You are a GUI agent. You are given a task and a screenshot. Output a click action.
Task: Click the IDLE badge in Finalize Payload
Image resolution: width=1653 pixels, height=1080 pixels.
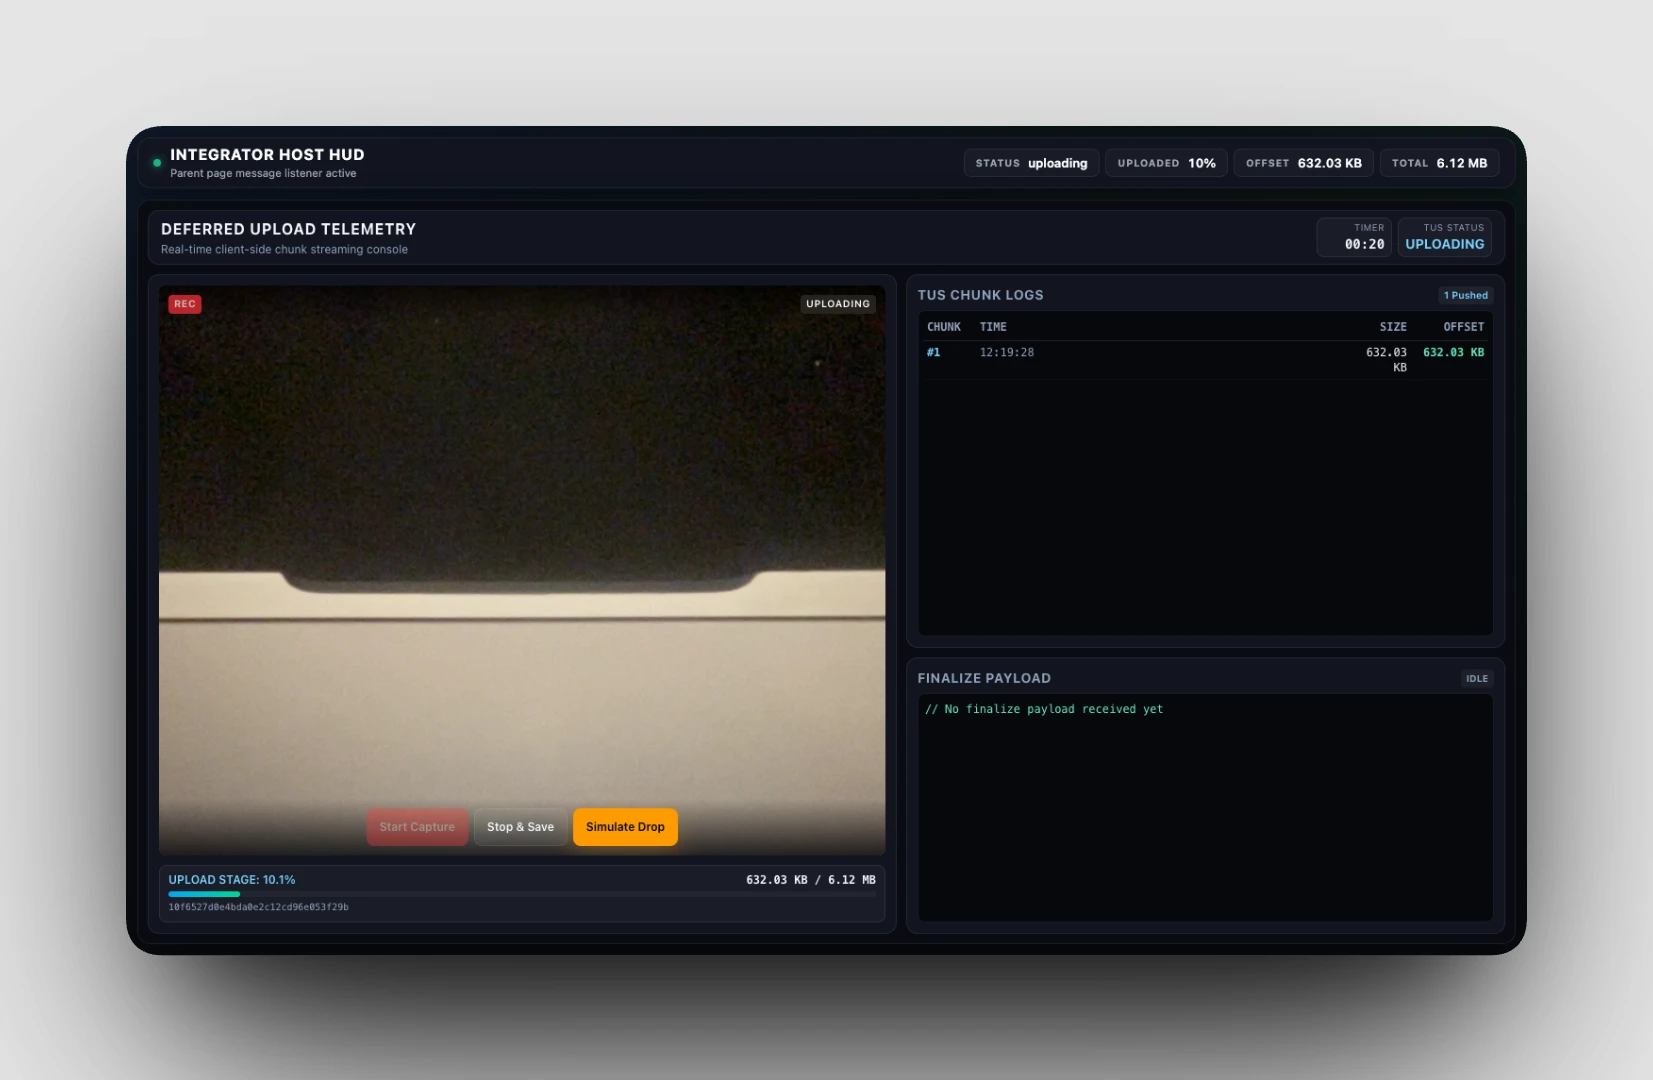pos(1477,679)
